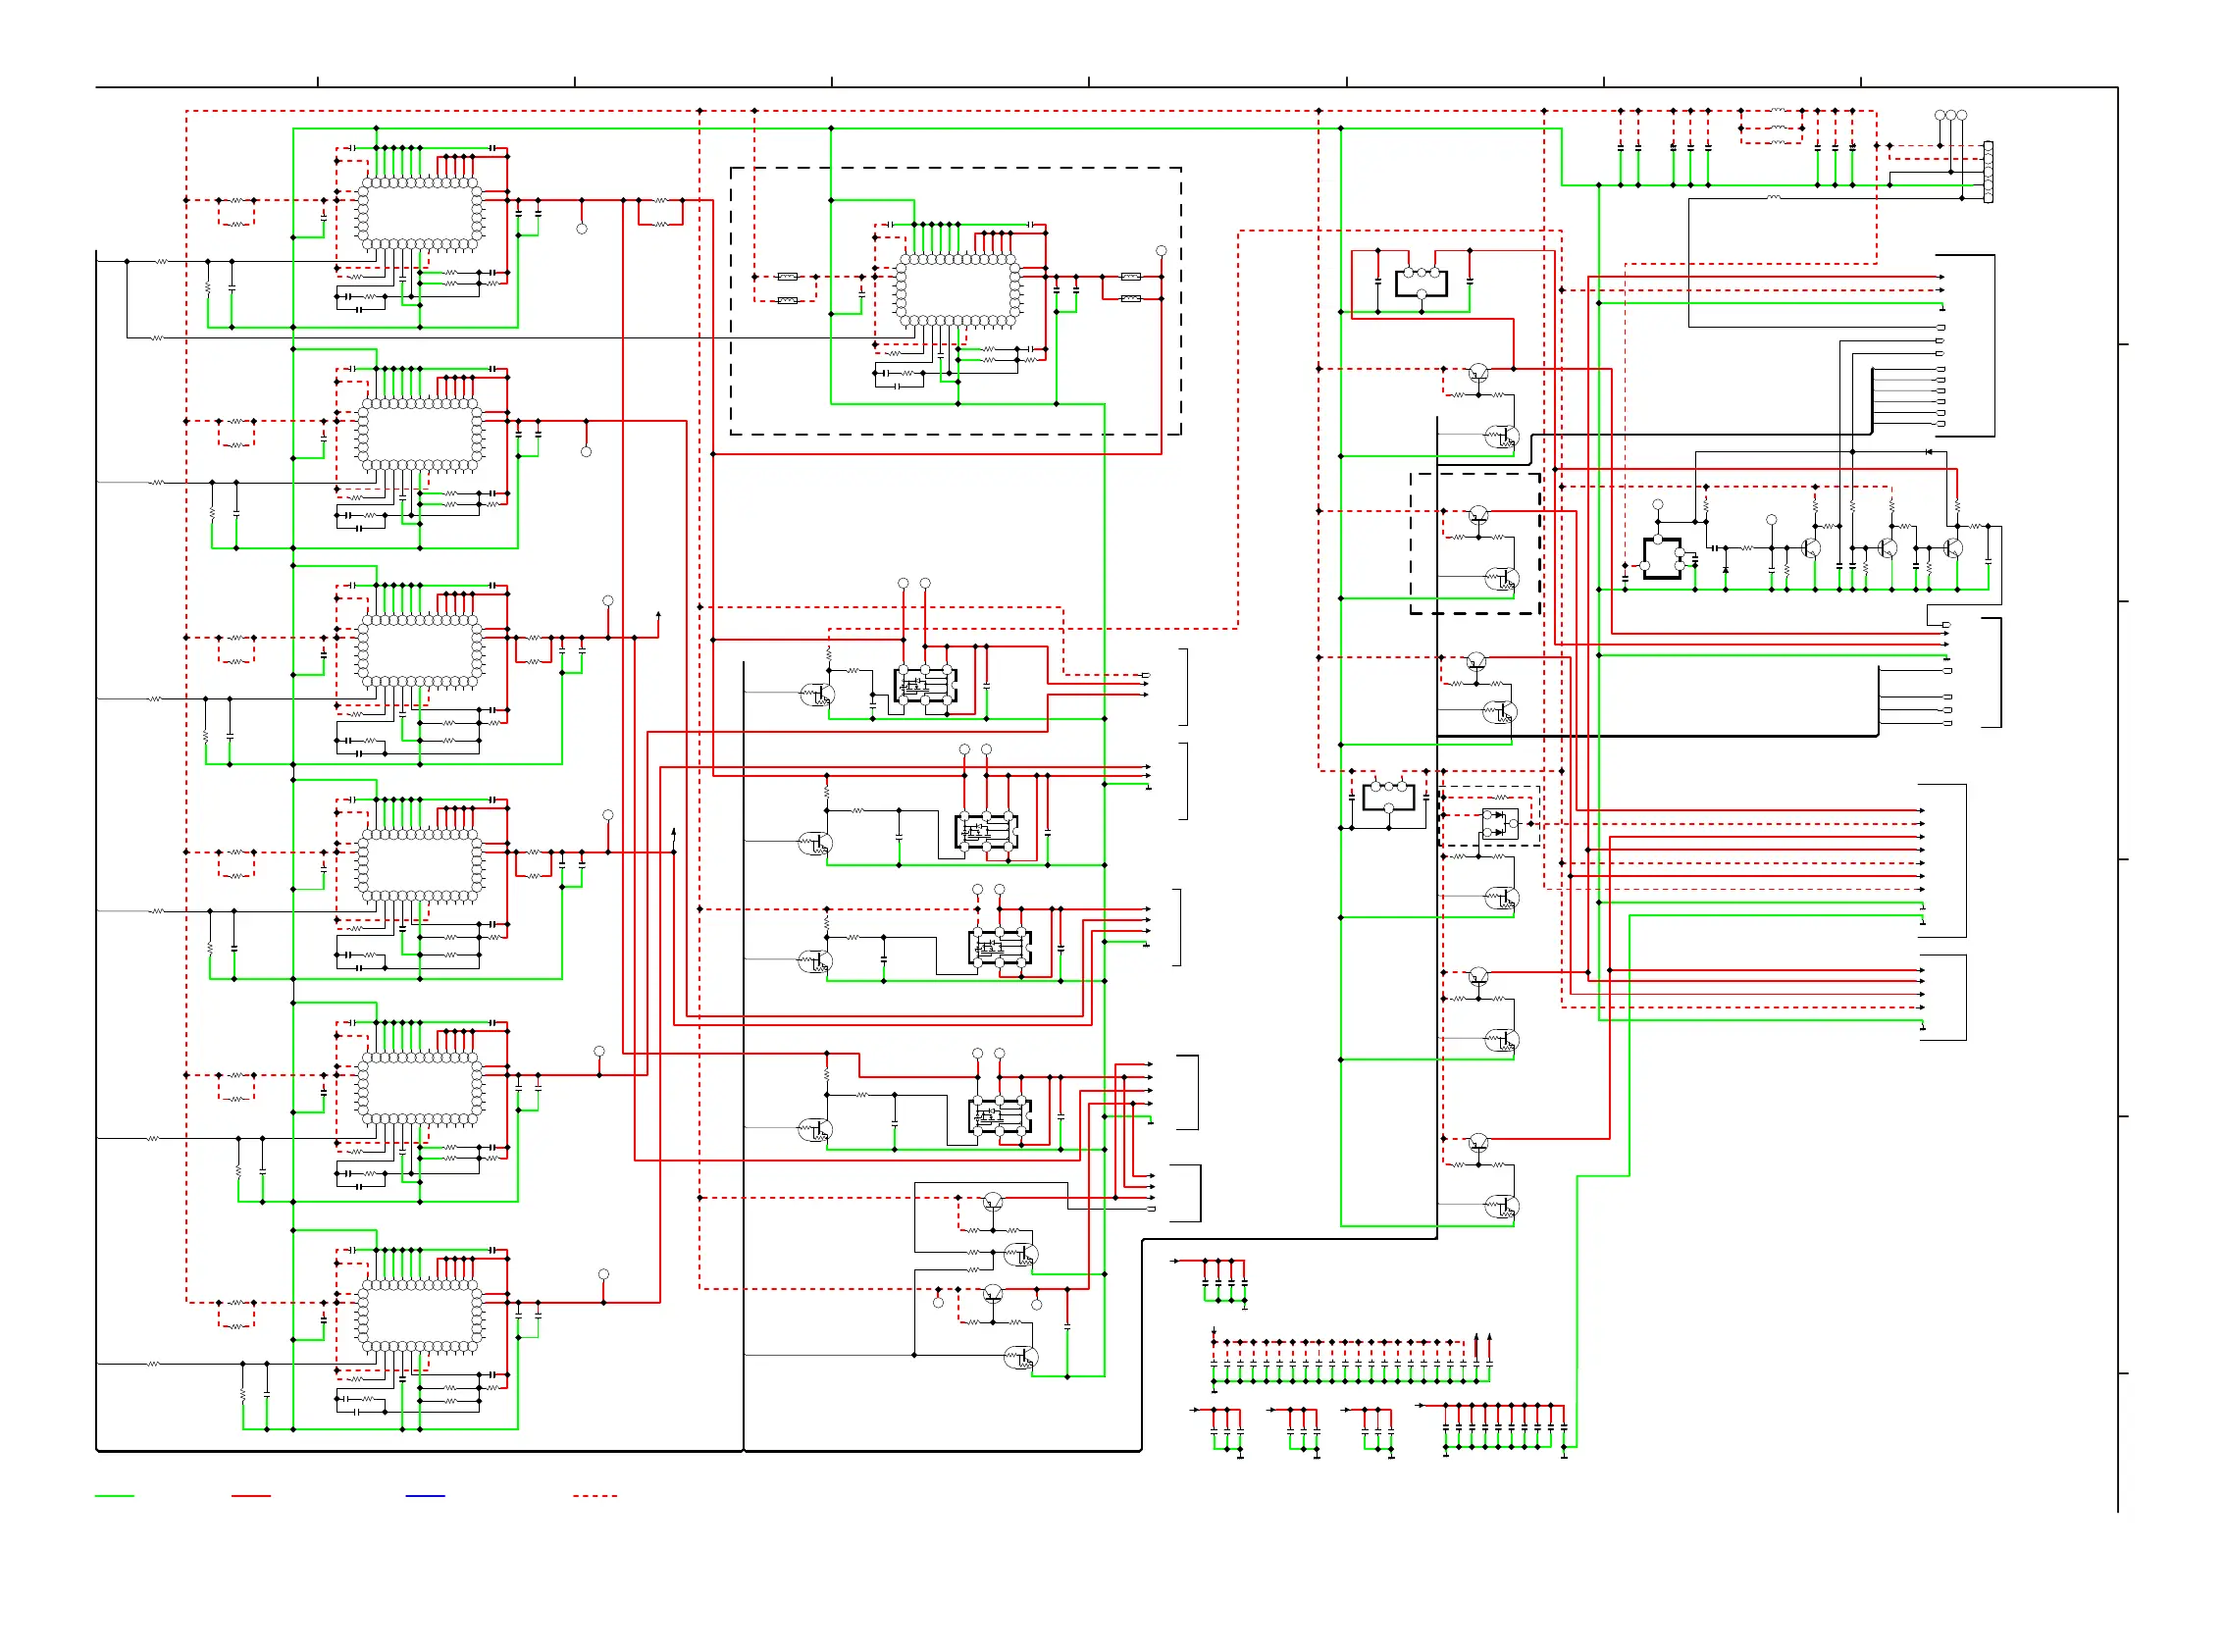Image resolution: width=2225 pixels, height=1652 pixels.
Task: Click the red dashed legend line sample
Action: coord(595,1496)
